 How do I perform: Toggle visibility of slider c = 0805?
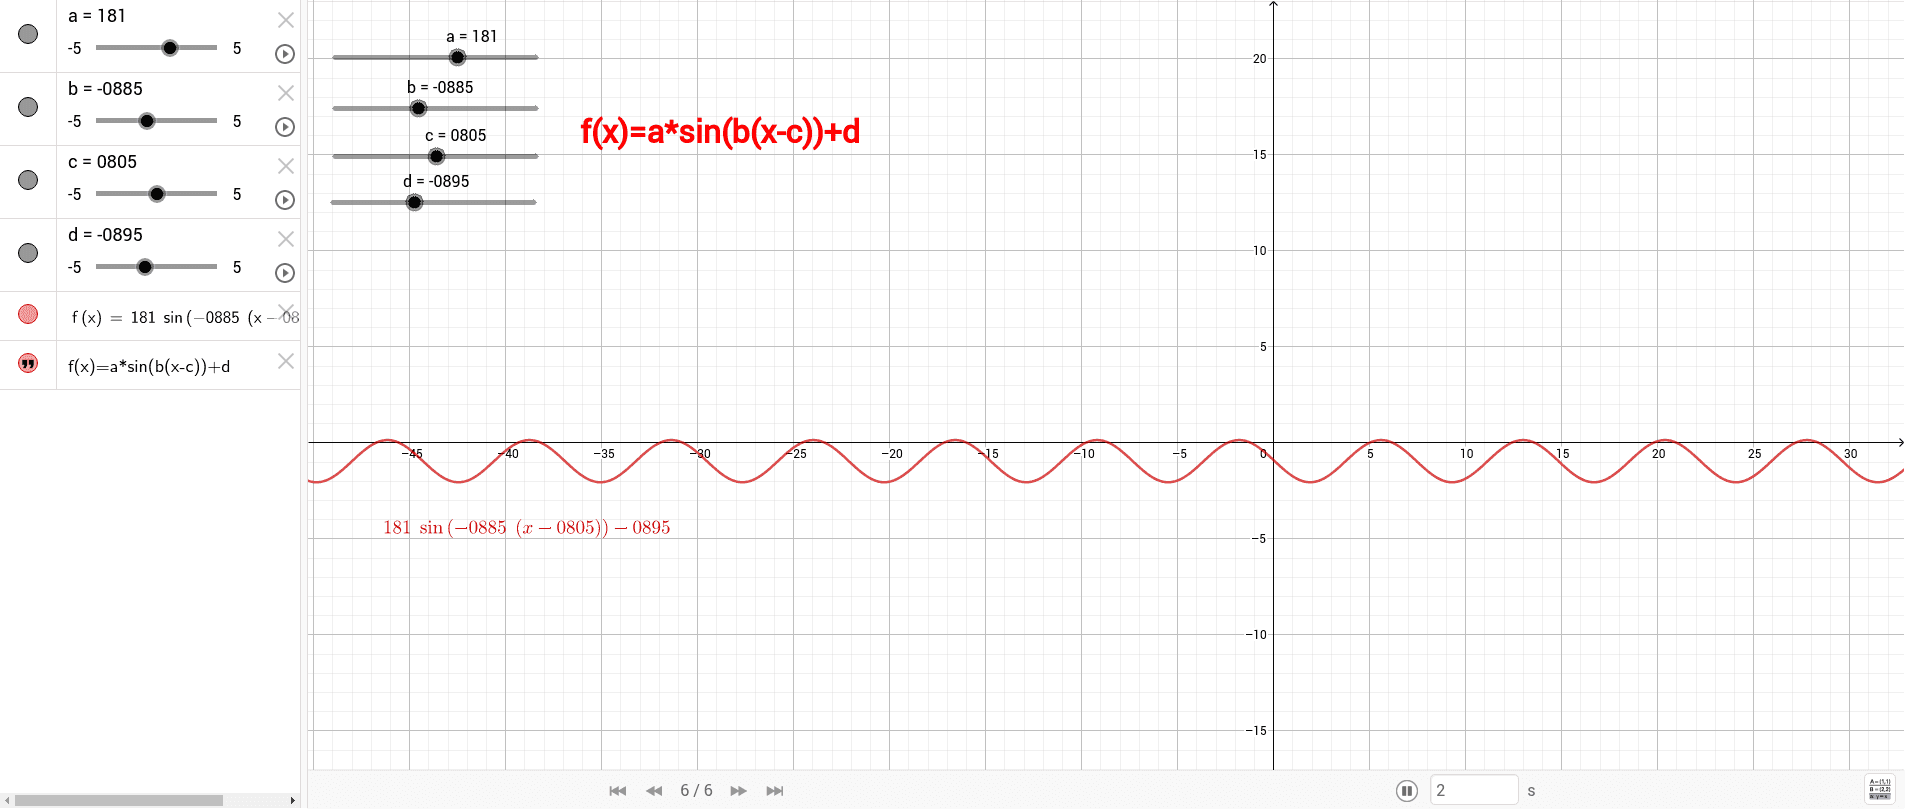point(28,180)
